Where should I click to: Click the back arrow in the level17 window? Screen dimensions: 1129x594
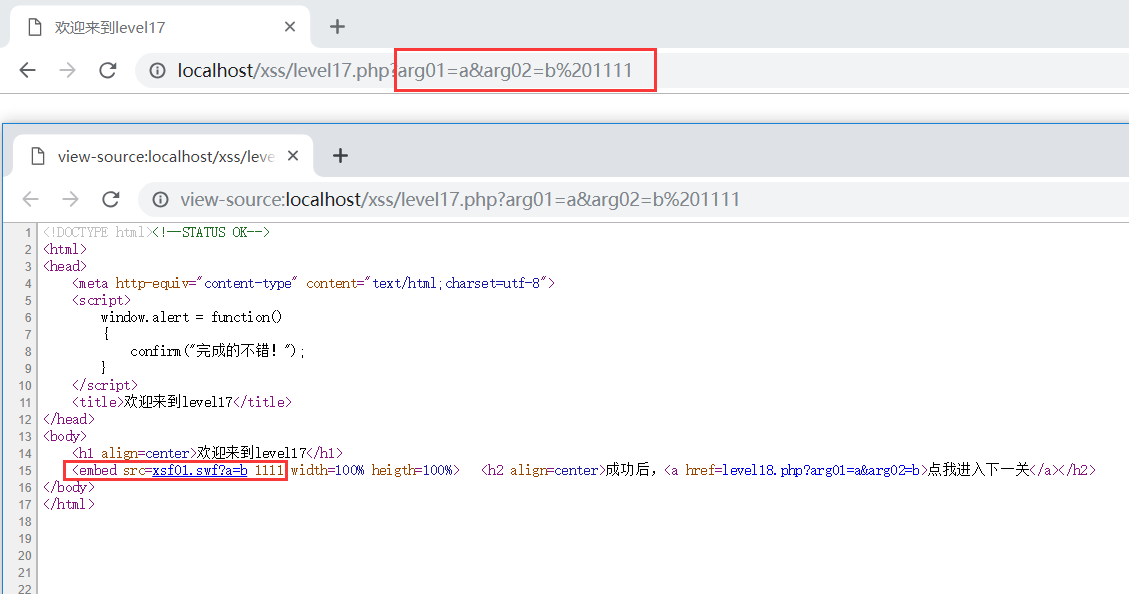[x=27, y=70]
